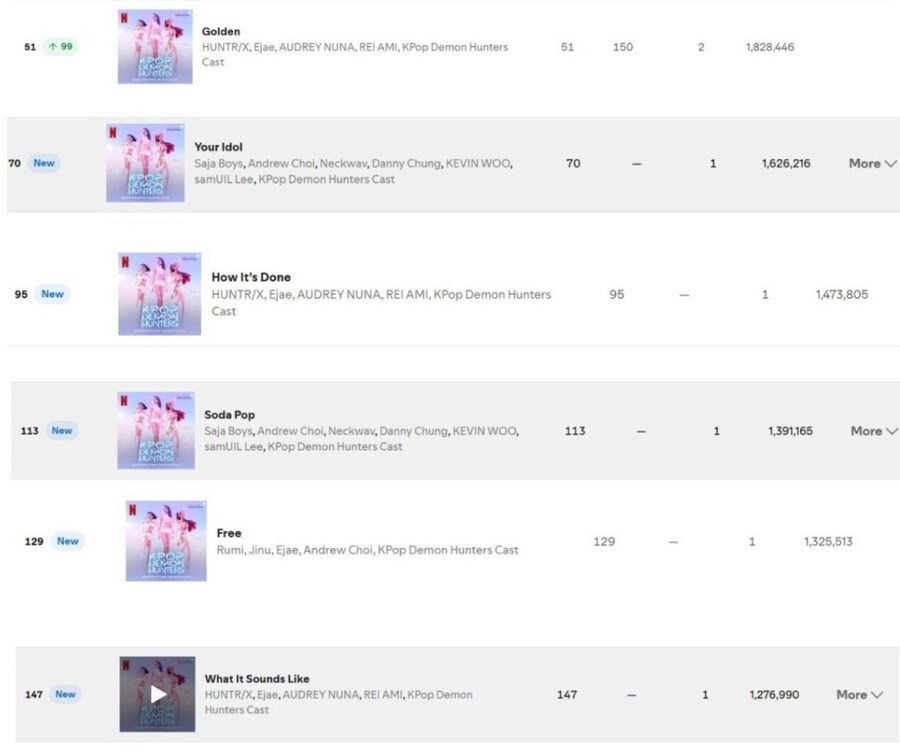Open the Saja Boys artist link under Your Idol
The height and width of the screenshot is (752, 900).
point(218,164)
